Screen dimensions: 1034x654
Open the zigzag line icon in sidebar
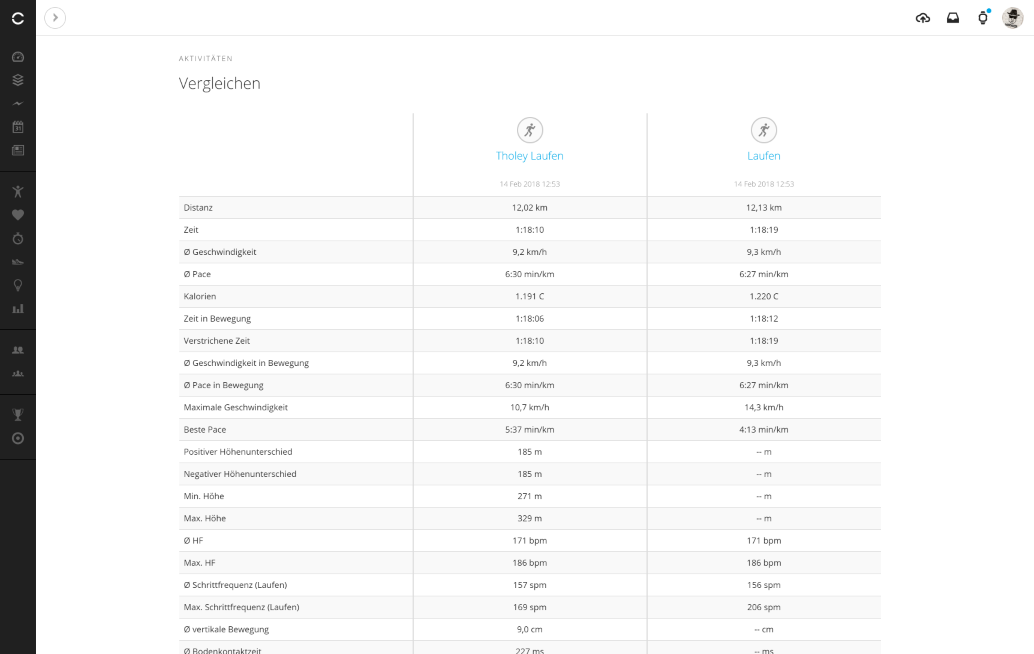pyautogui.click(x=18, y=104)
